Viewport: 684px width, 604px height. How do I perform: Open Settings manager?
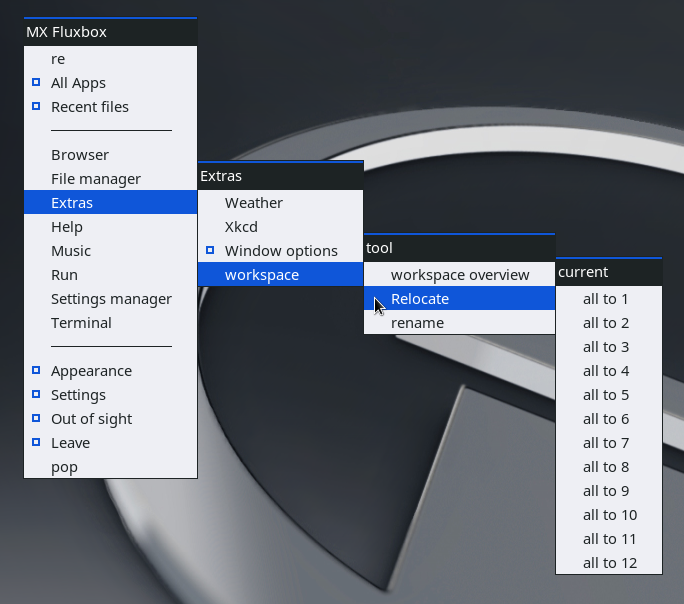pos(110,298)
